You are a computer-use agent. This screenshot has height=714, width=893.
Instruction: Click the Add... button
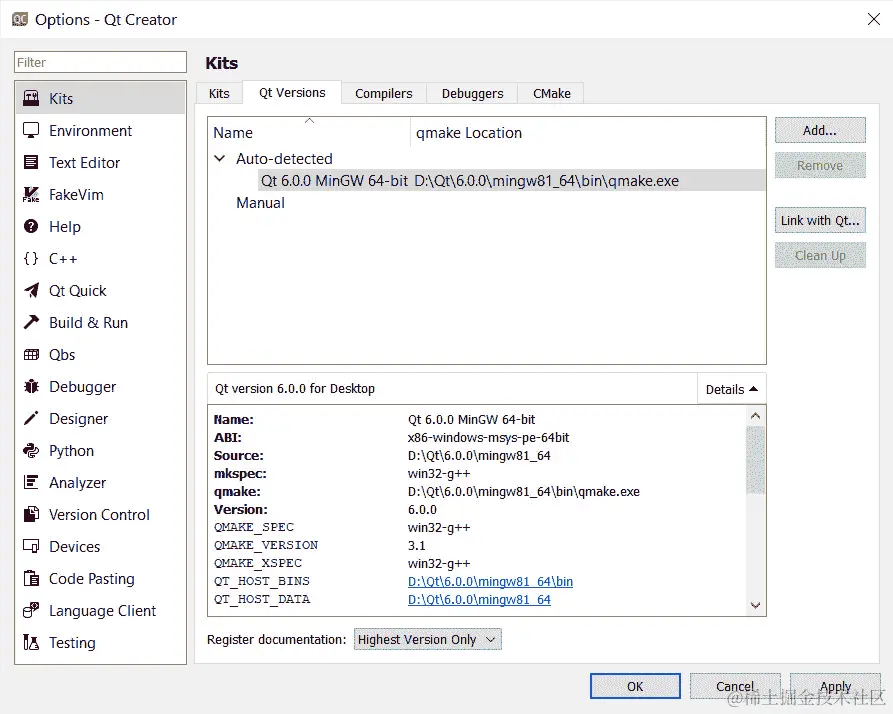pyautogui.click(x=820, y=130)
